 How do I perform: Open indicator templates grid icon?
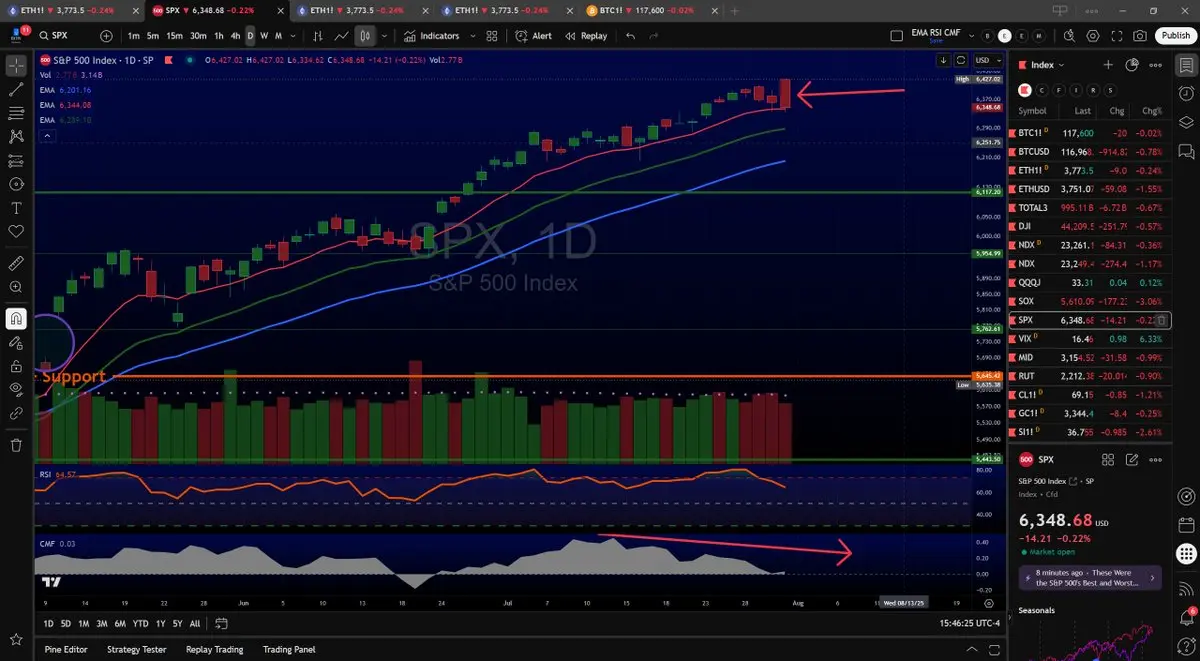pos(492,36)
